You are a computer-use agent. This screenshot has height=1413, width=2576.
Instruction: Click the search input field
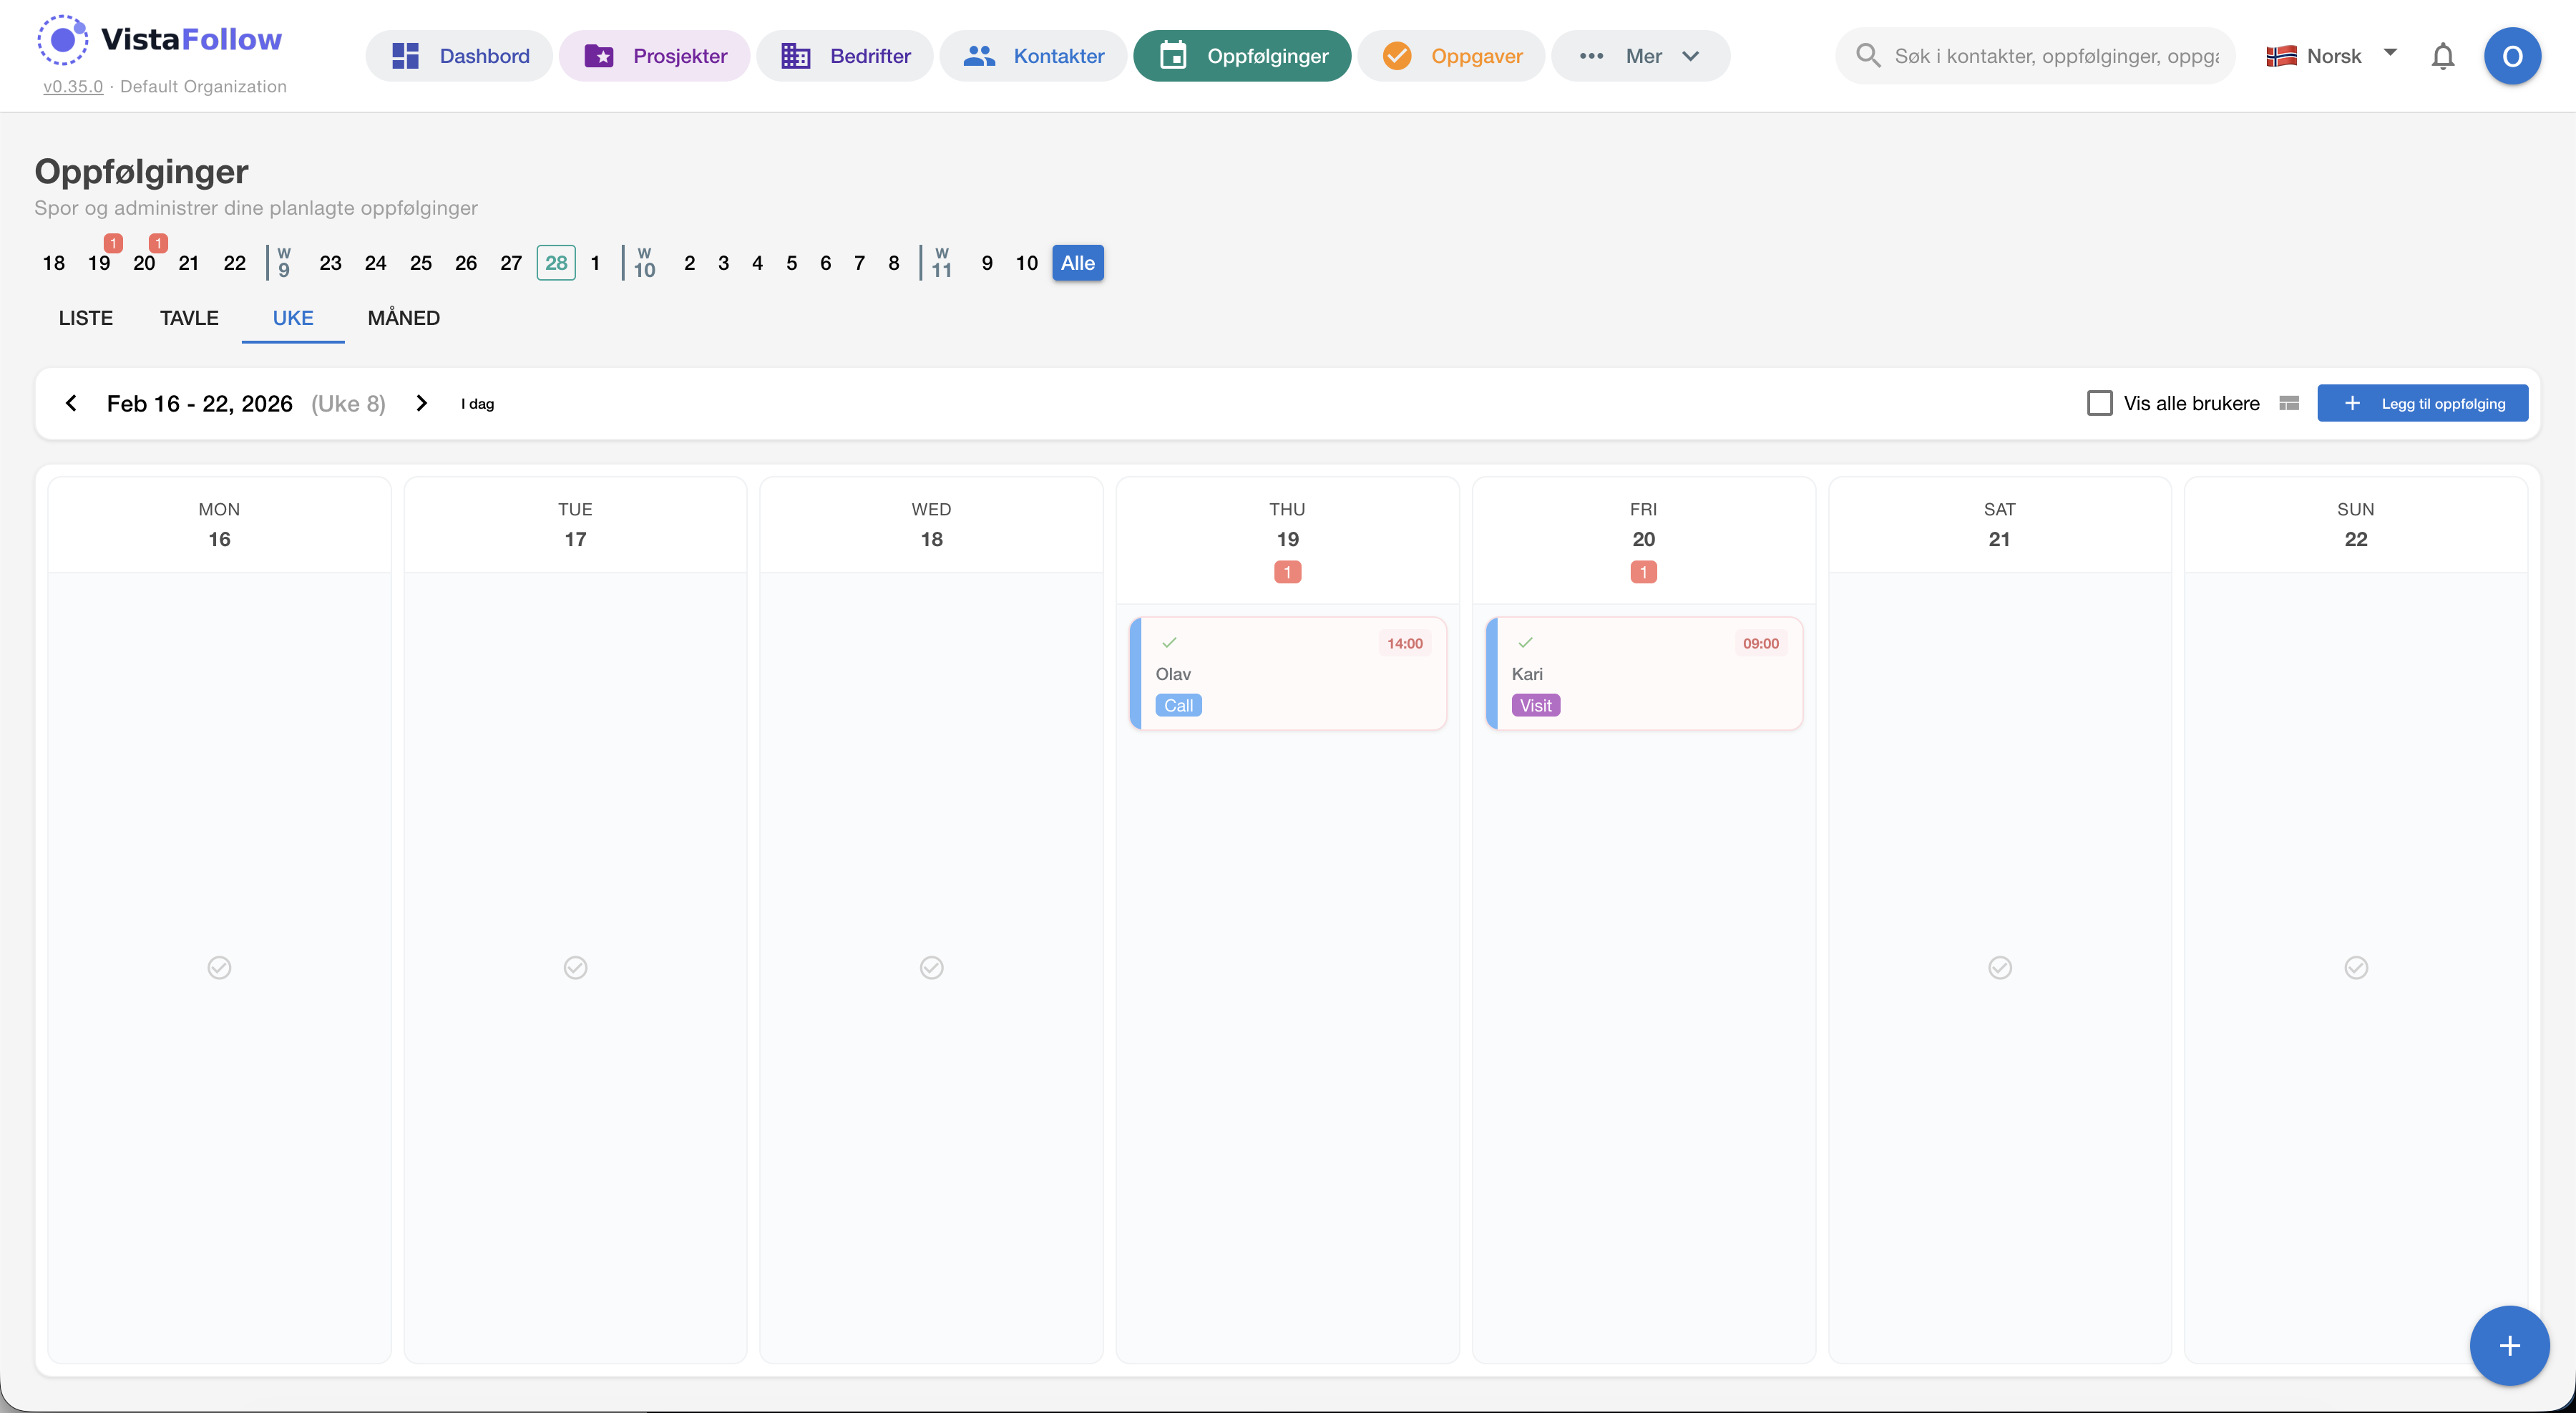pyautogui.click(x=2055, y=56)
